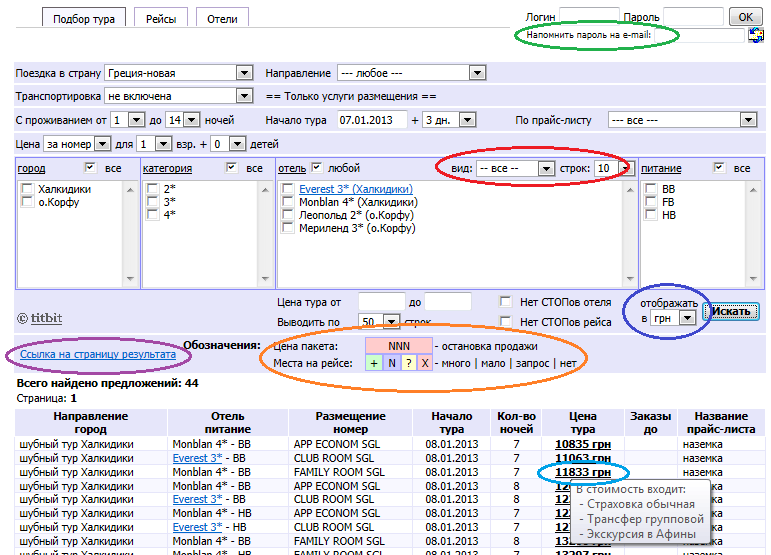Switch to the Рейсы tab
Screen dimensions: 771x555
161,19
